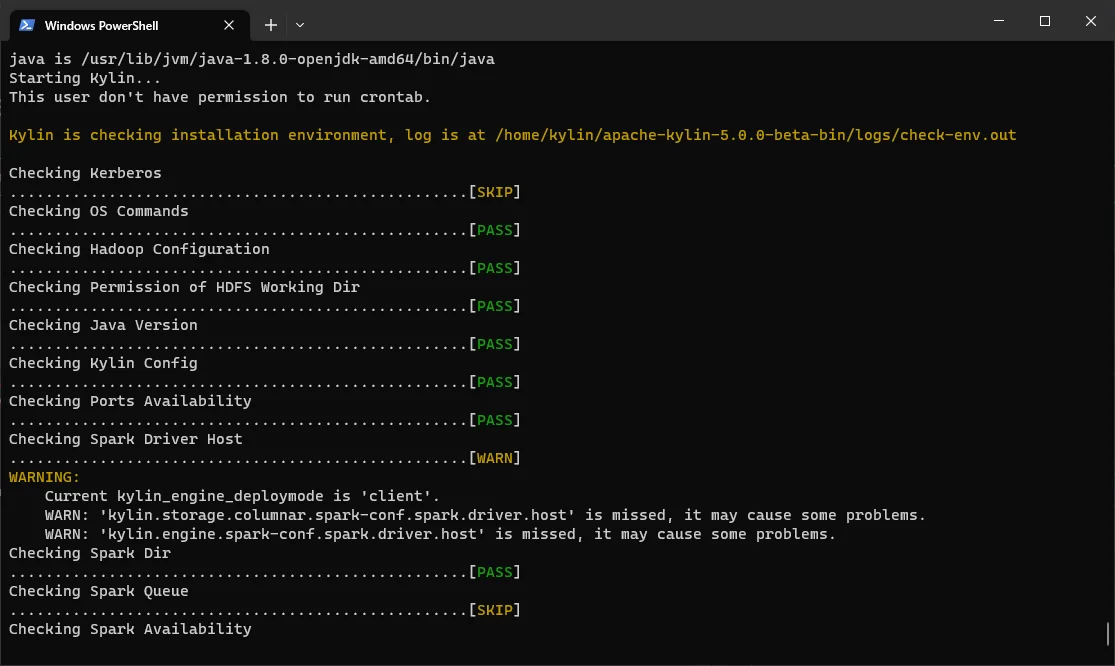Image resolution: width=1115 pixels, height=666 pixels.
Task: Maximize the terminal window
Action: [x=1044, y=21]
